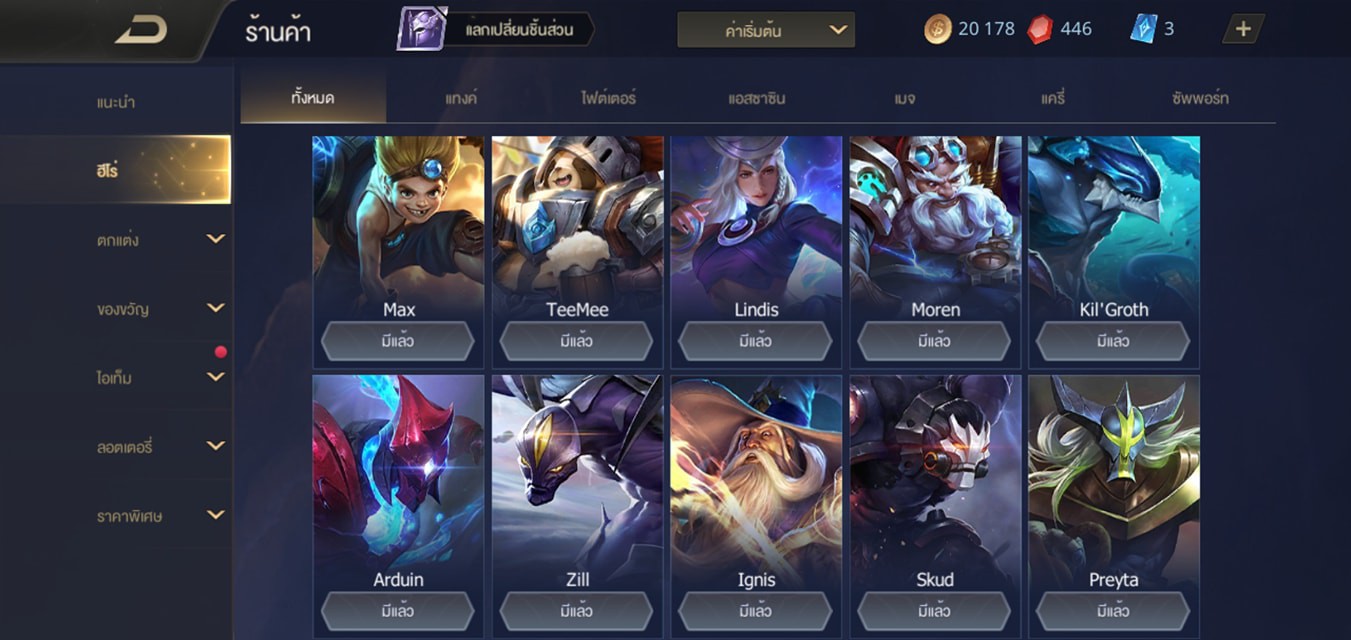Tap the blue voucher ticket icon

(x=1143, y=29)
